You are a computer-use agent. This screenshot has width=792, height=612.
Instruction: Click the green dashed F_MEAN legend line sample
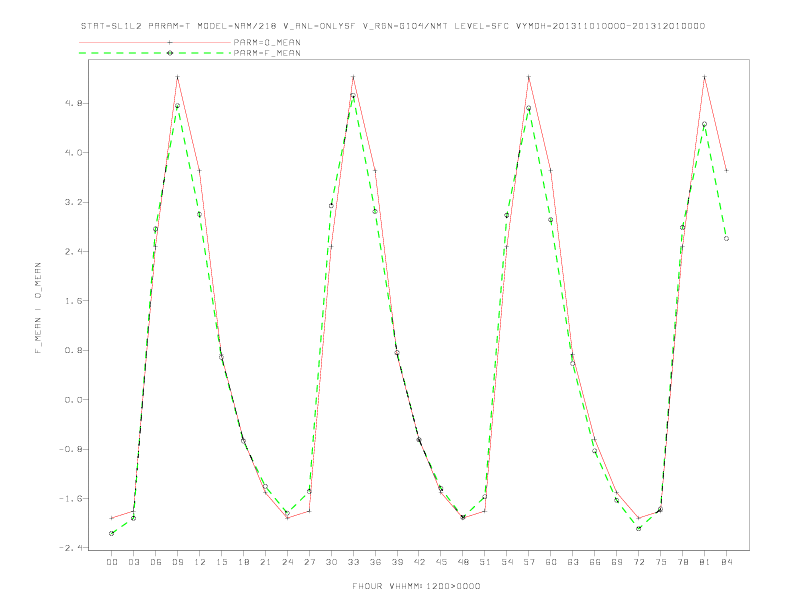[x=155, y=53]
